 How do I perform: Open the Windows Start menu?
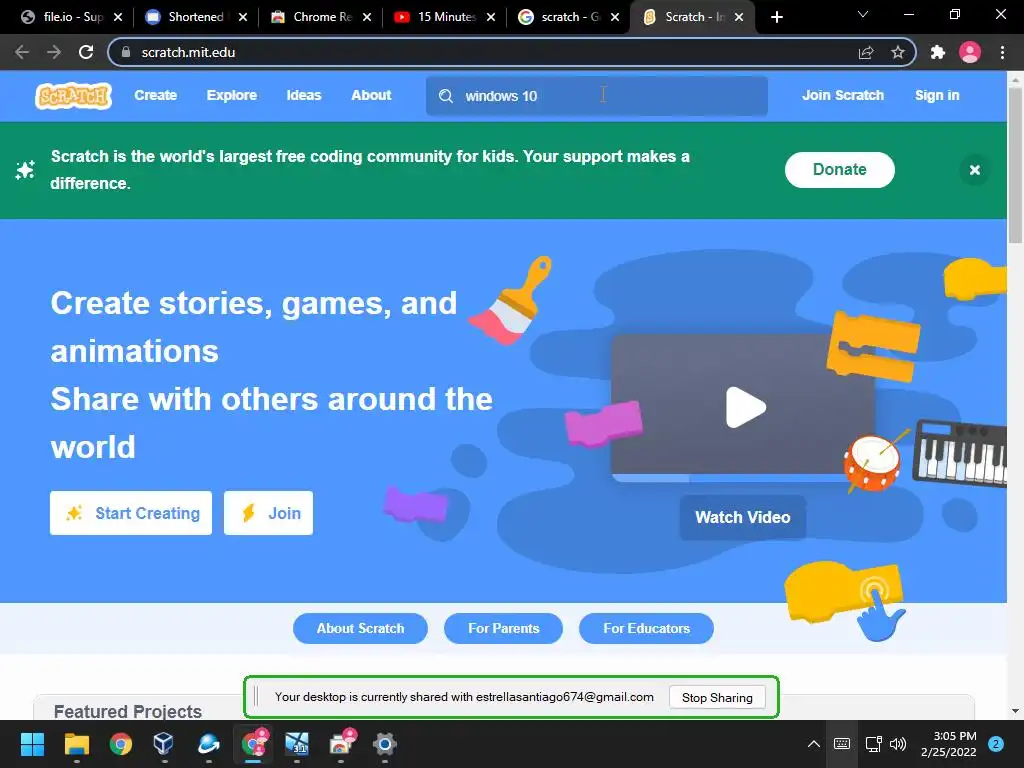[x=32, y=744]
